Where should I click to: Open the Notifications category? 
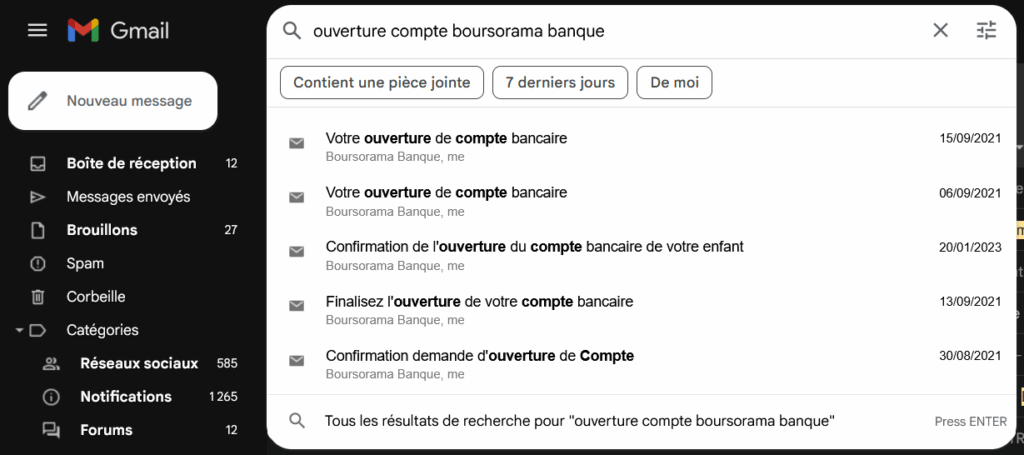click(126, 396)
